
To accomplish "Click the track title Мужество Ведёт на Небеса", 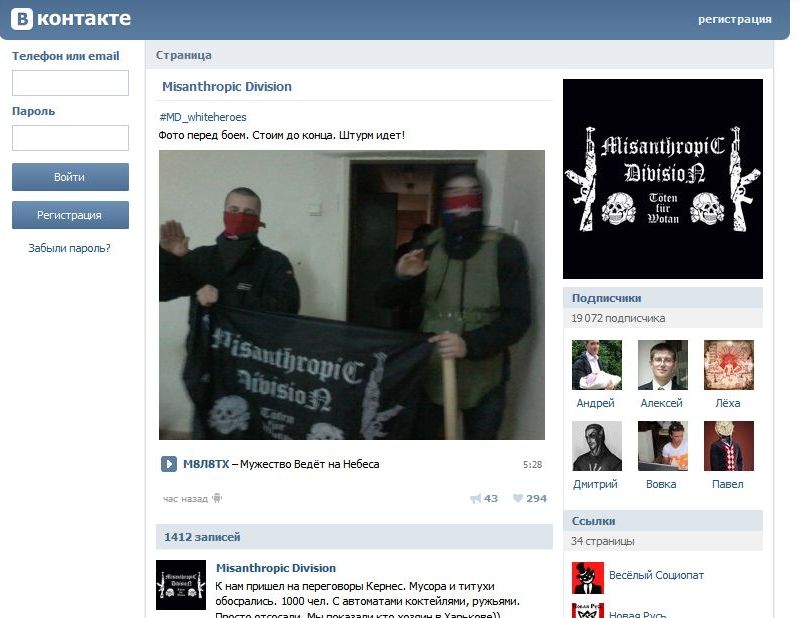I will click(x=310, y=464).
